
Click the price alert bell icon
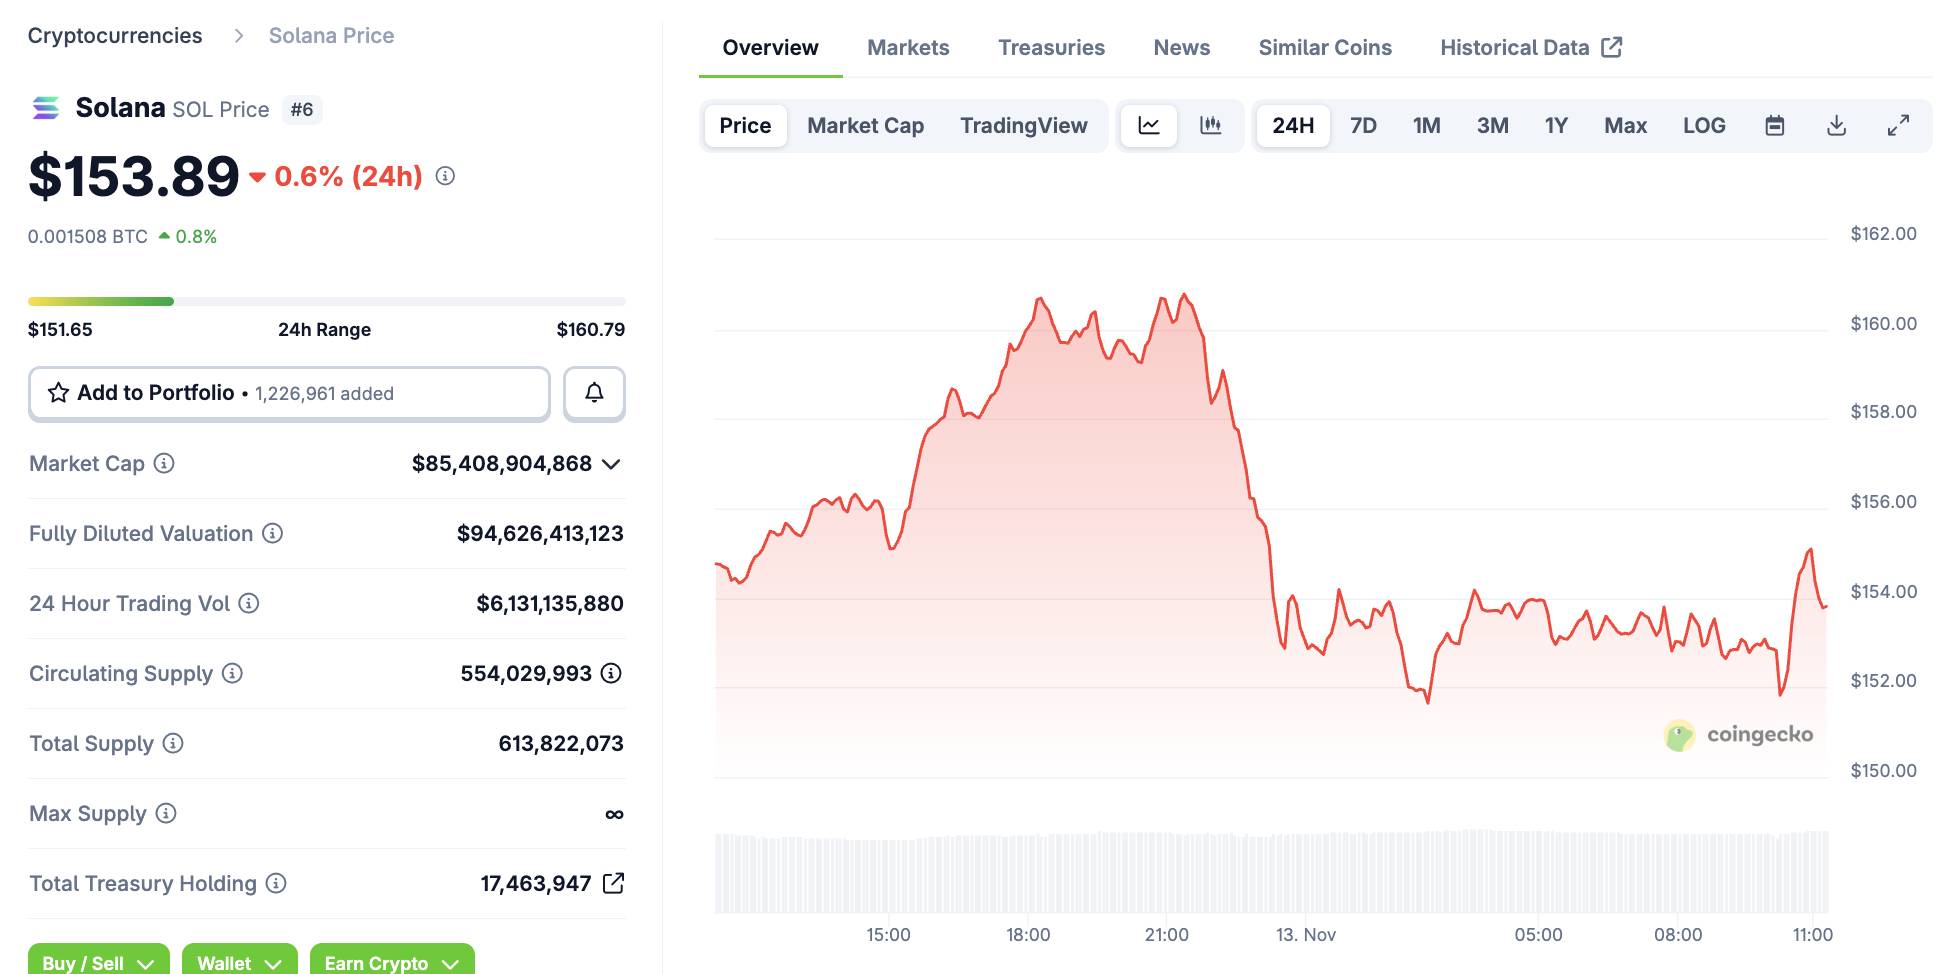tap(594, 393)
